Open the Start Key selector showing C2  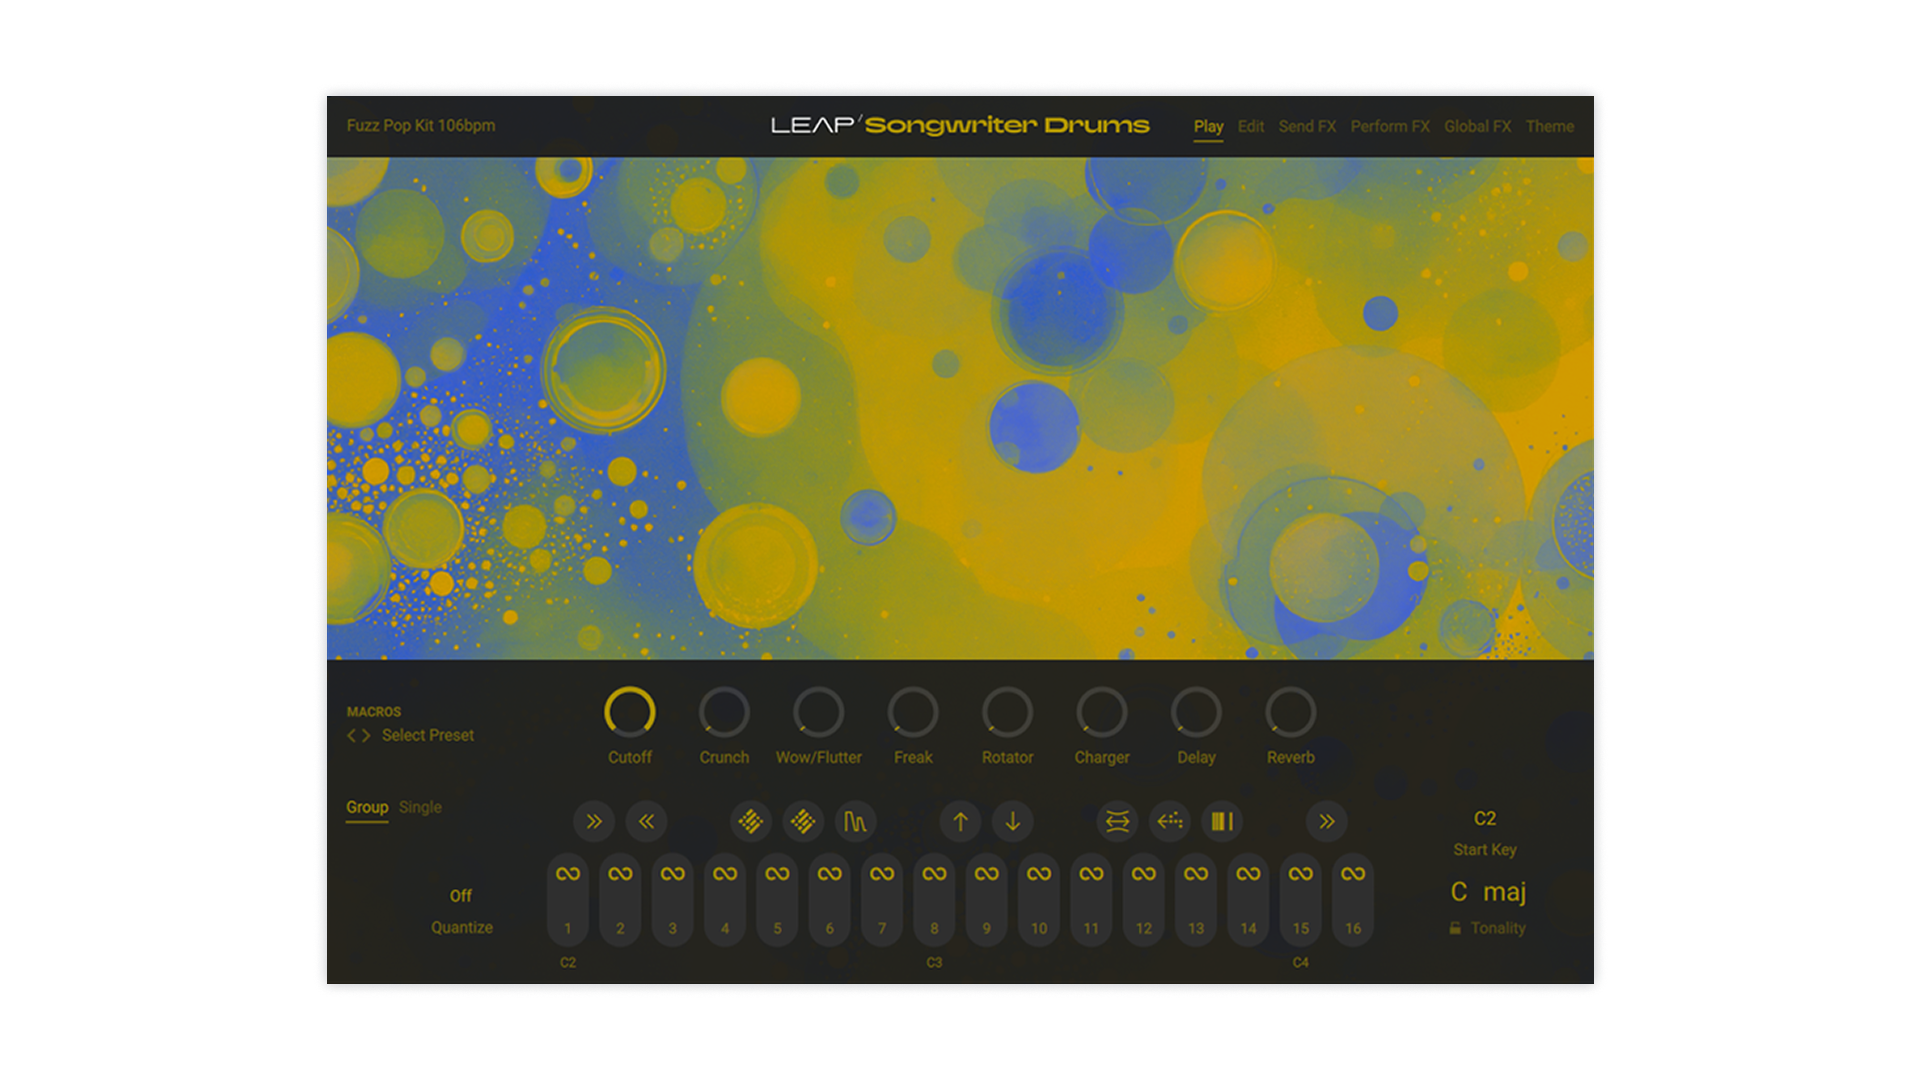pos(1484,819)
